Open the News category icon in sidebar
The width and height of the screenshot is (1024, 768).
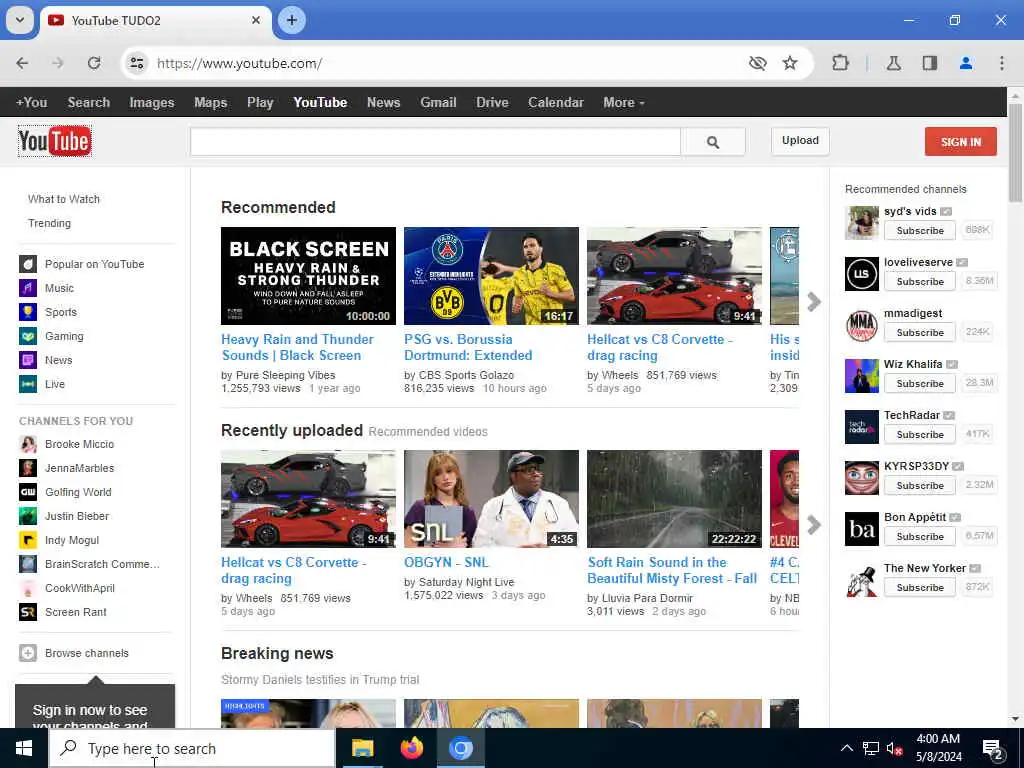[x=28, y=360]
